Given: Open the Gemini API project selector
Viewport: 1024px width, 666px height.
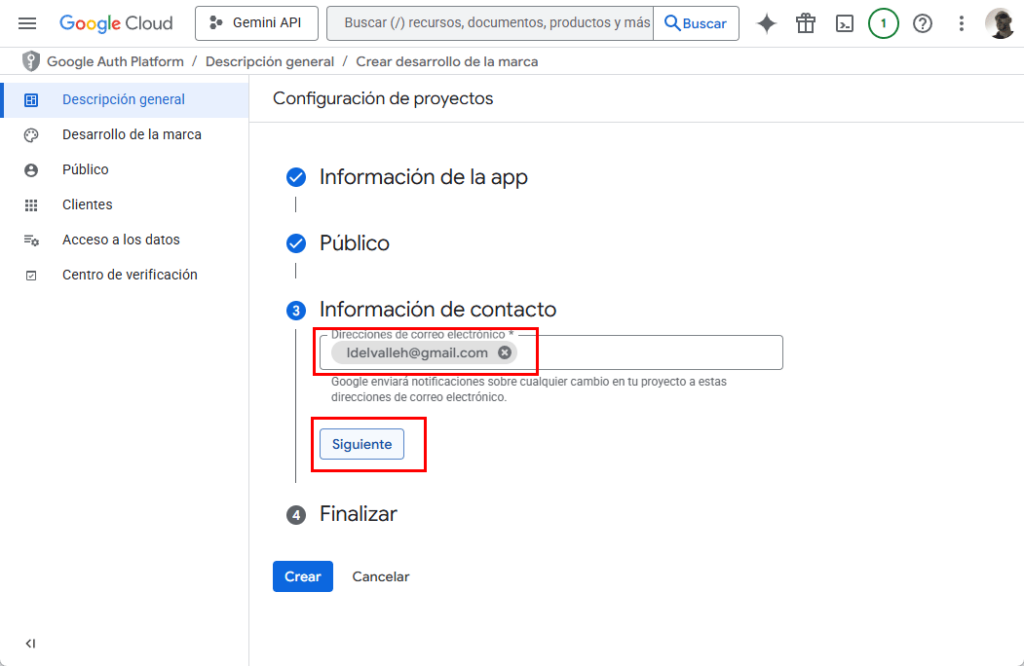Looking at the screenshot, I should [256, 23].
